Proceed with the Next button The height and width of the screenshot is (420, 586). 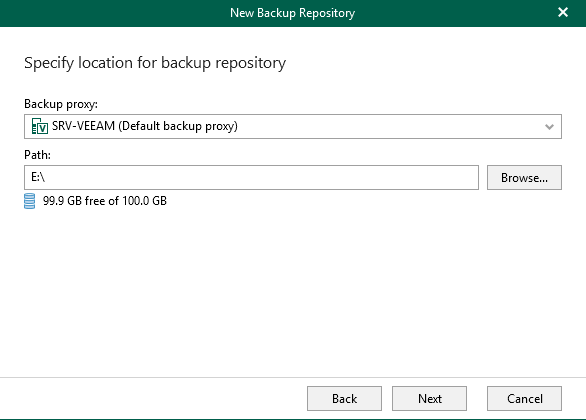click(x=429, y=398)
